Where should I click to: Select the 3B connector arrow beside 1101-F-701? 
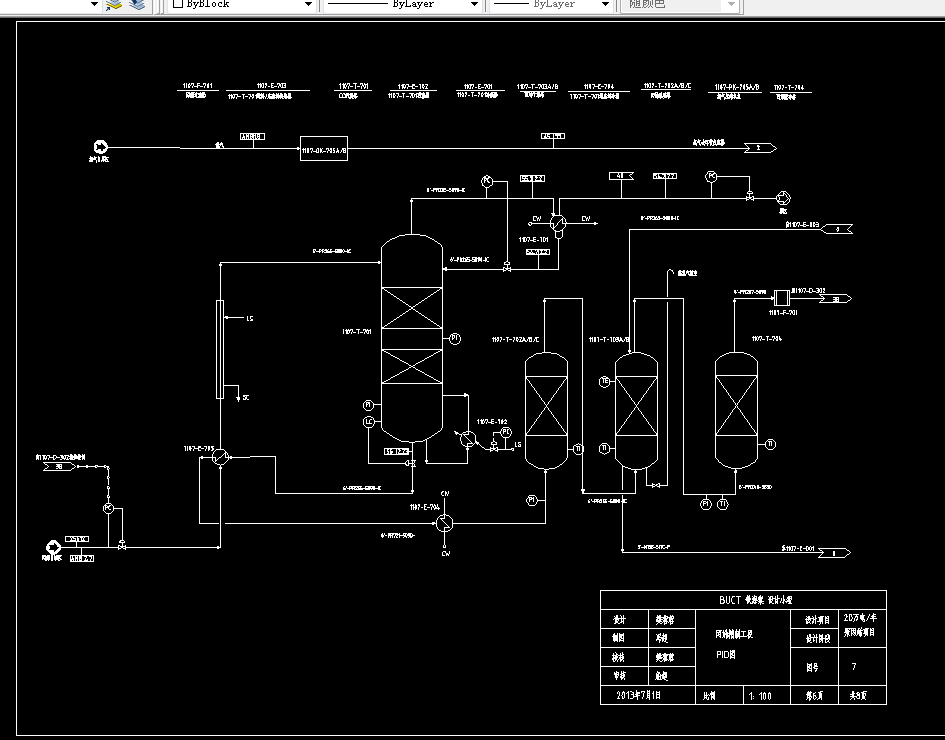tap(835, 299)
